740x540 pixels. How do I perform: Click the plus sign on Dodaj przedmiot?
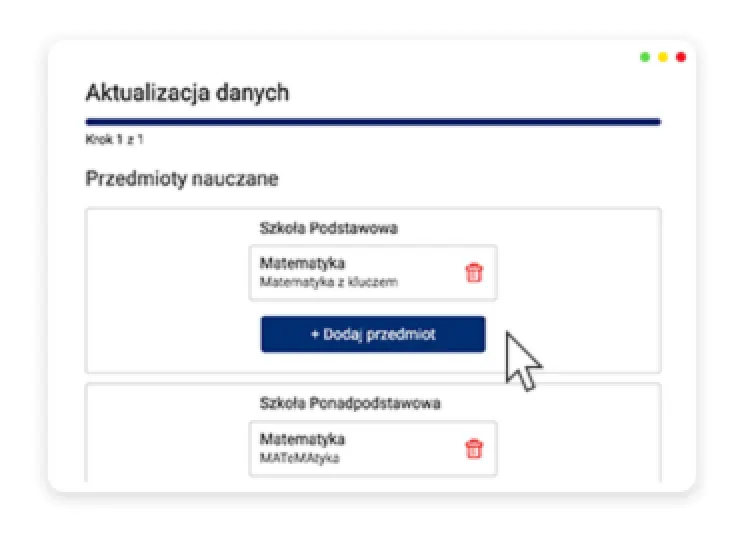[315, 334]
